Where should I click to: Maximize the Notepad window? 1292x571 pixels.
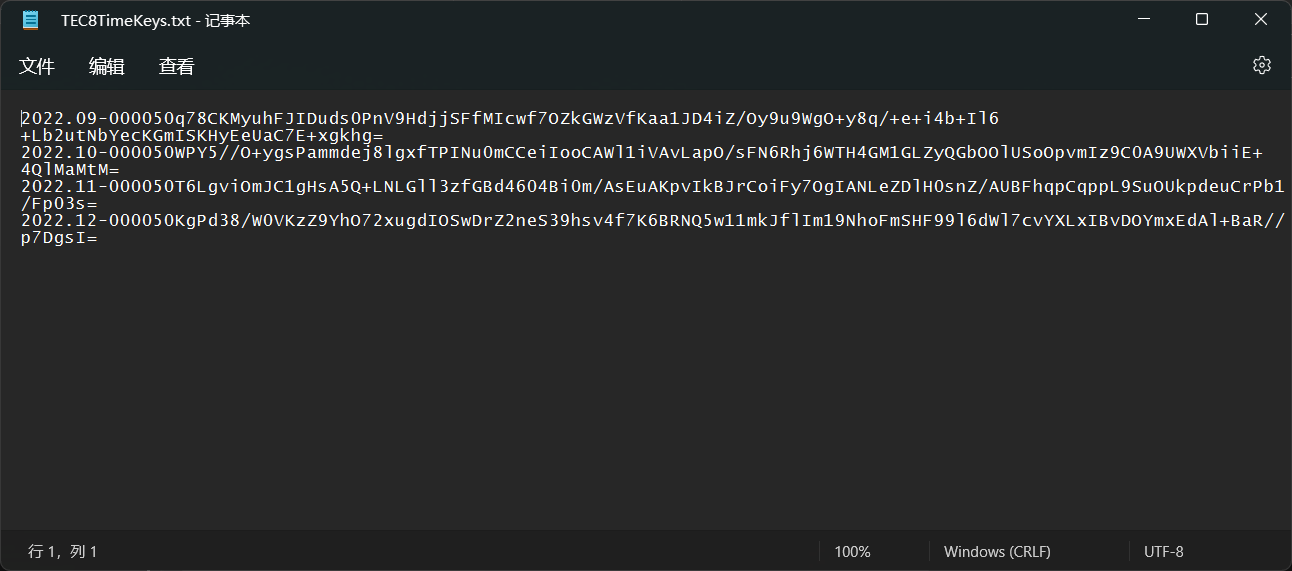(x=1202, y=20)
